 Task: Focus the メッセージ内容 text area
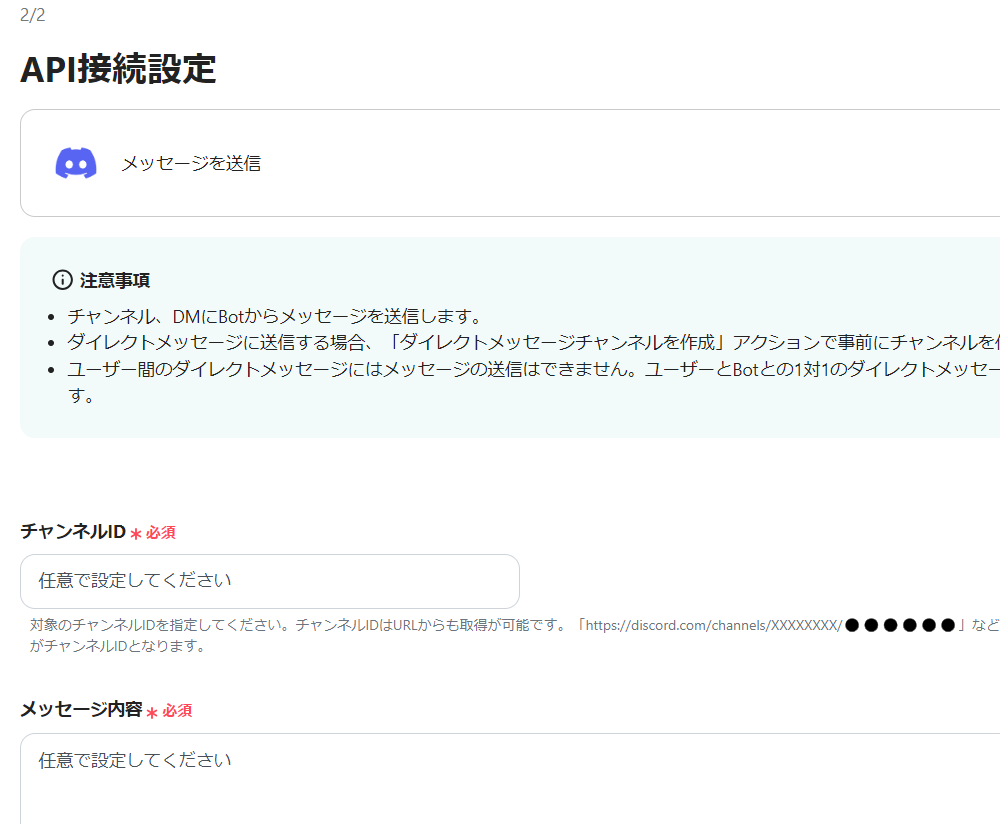[x=510, y=779]
